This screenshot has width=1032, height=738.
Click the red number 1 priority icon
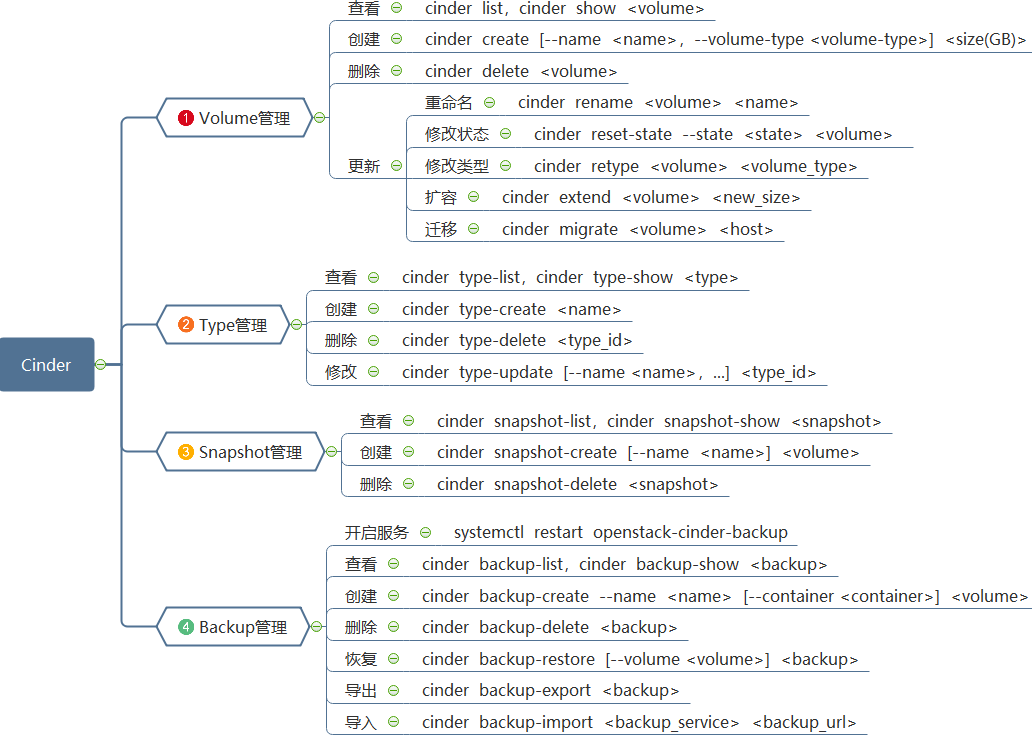pyautogui.click(x=185, y=118)
